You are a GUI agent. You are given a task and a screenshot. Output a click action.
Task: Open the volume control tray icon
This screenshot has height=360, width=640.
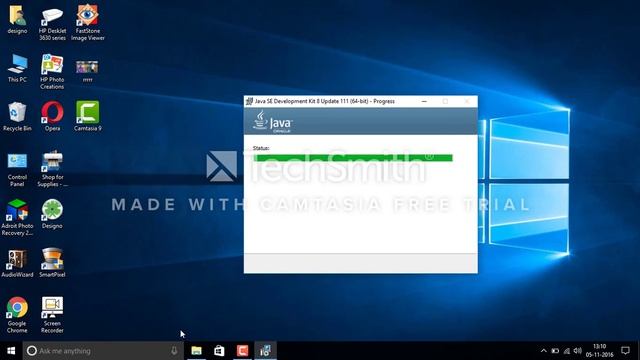click(x=577, y=351)
